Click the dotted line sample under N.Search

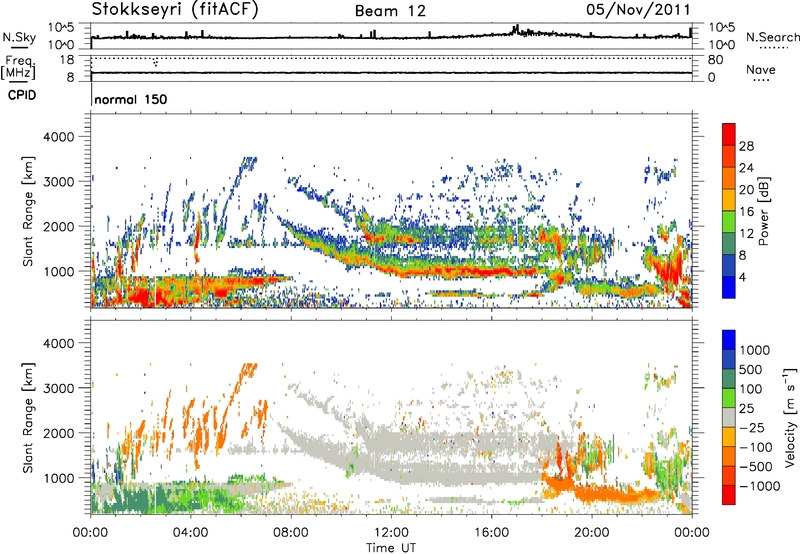773,48
